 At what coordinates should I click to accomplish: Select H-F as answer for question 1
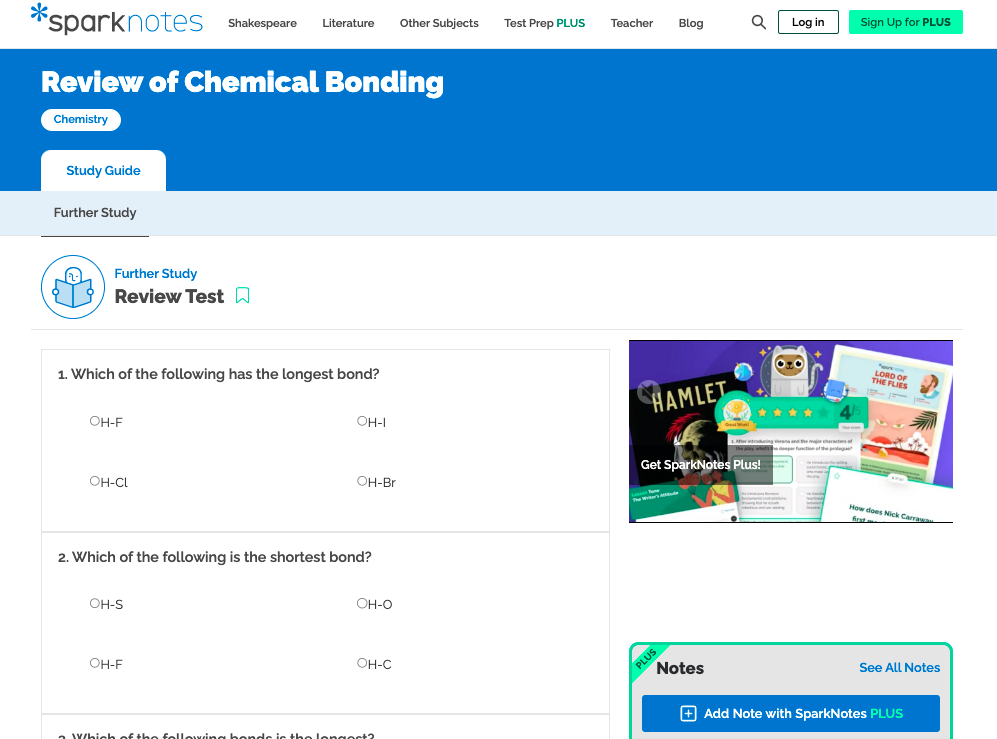(96, 421)
